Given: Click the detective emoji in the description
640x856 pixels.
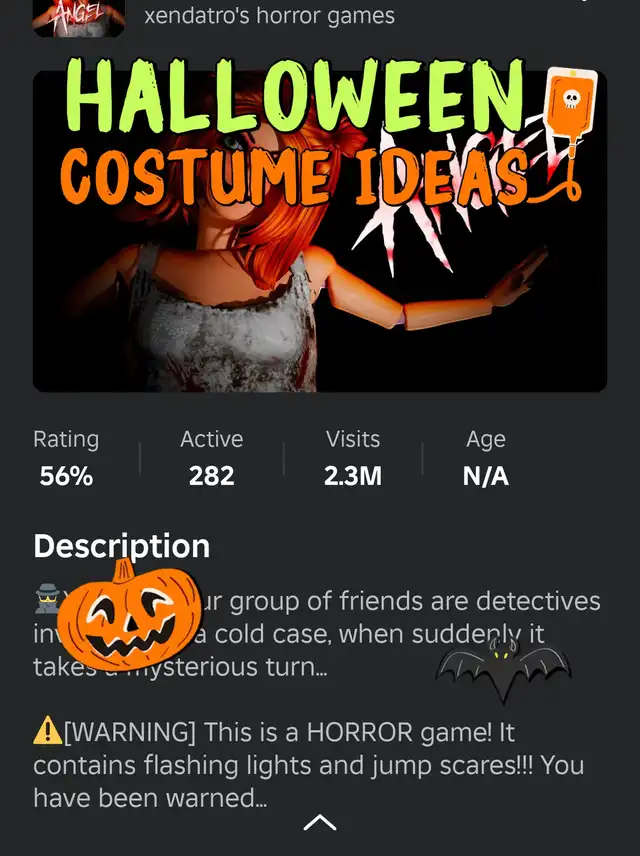Looking at the screenshot, I should pyautogui.click(x=48, y=599).
